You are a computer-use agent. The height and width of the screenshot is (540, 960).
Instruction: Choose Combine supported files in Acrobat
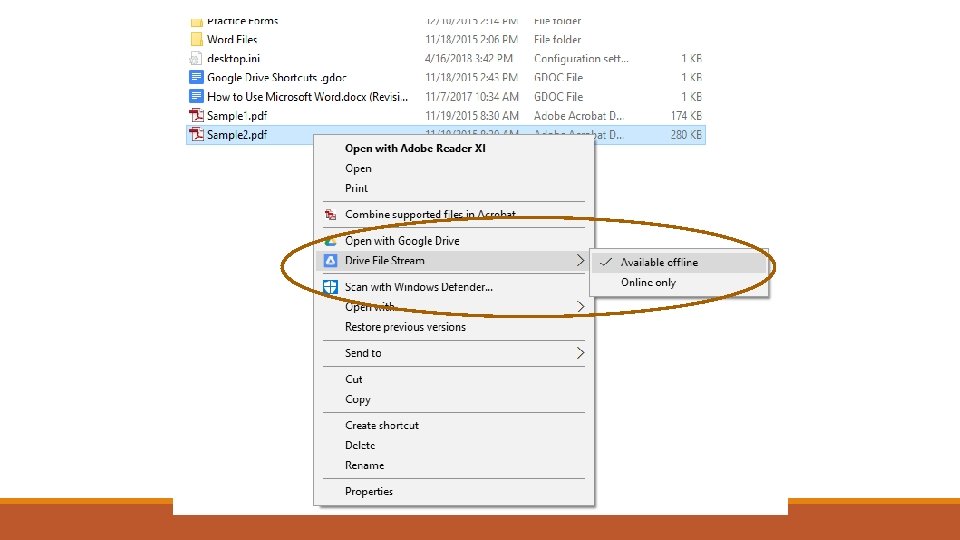point(430,214)
